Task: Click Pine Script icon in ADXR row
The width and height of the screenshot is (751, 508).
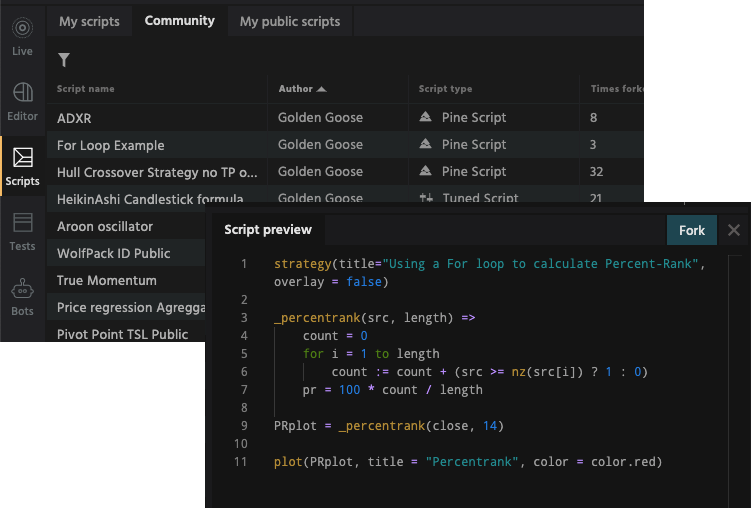Action: pos(425,117)
